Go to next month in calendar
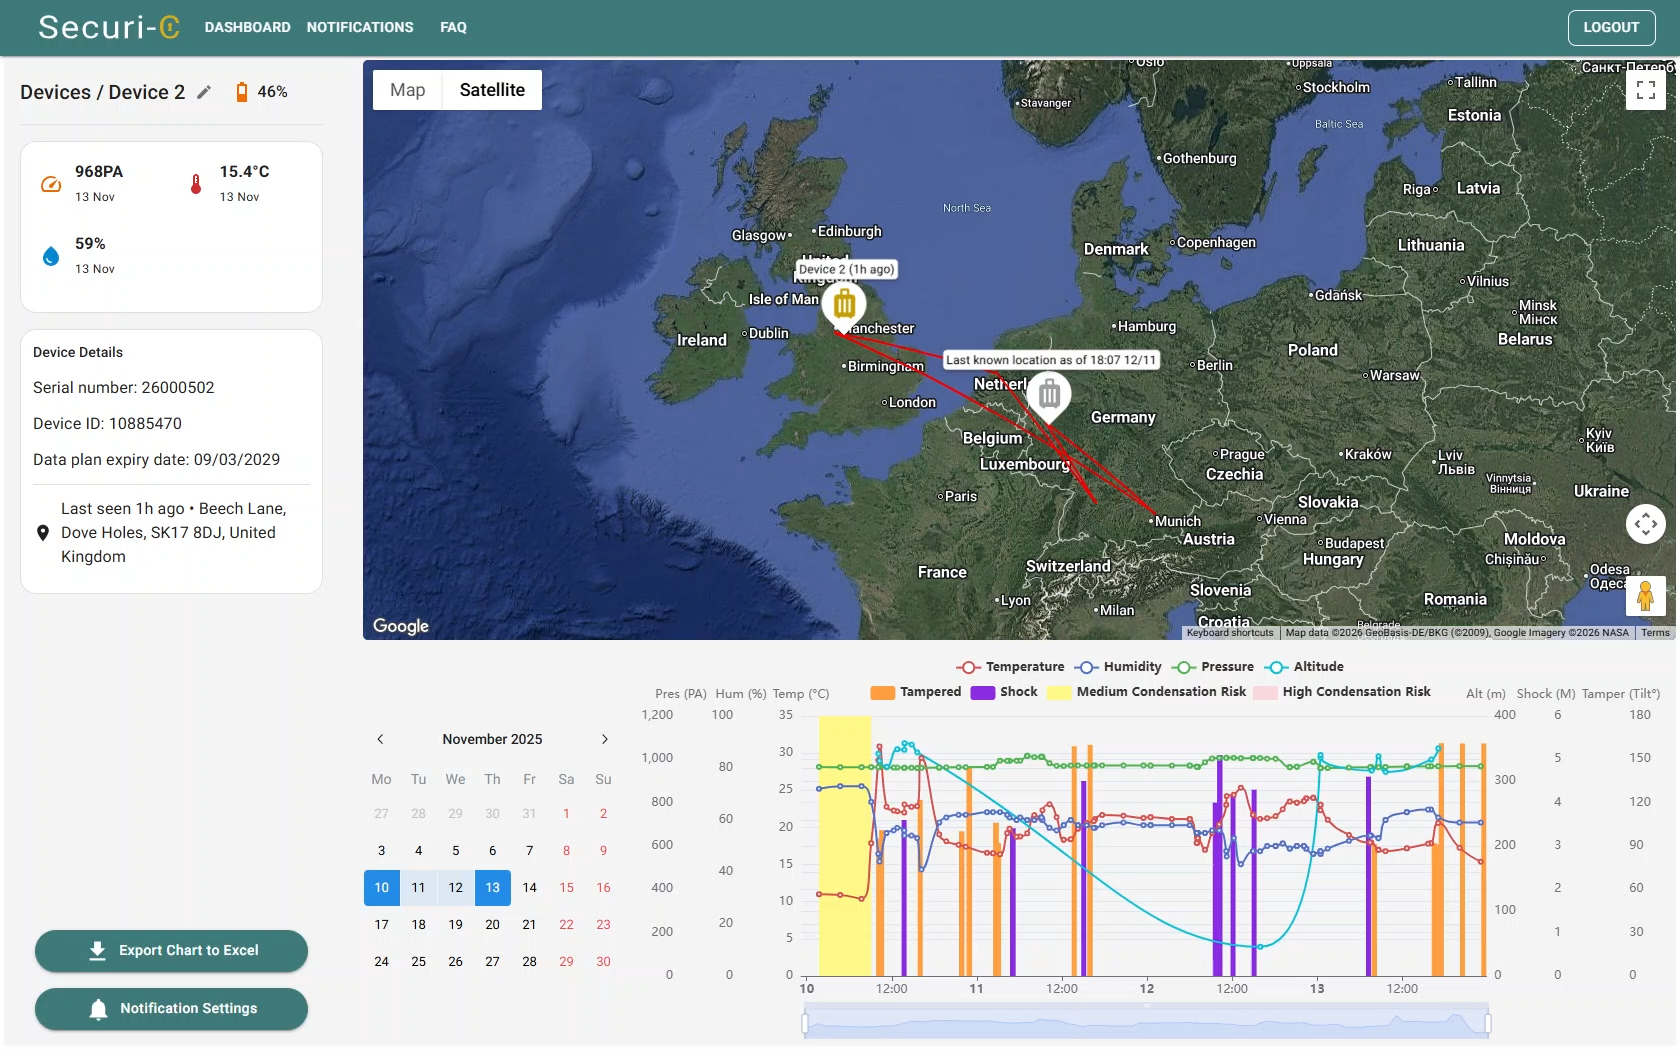Screen dimensions: 1680x1050 [x=604, y=739]
